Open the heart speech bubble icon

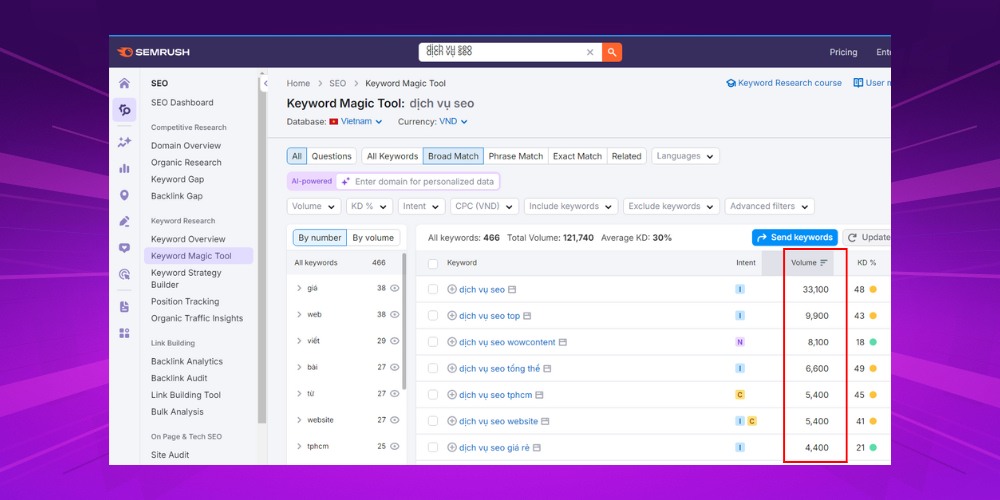tap(124, 248)
